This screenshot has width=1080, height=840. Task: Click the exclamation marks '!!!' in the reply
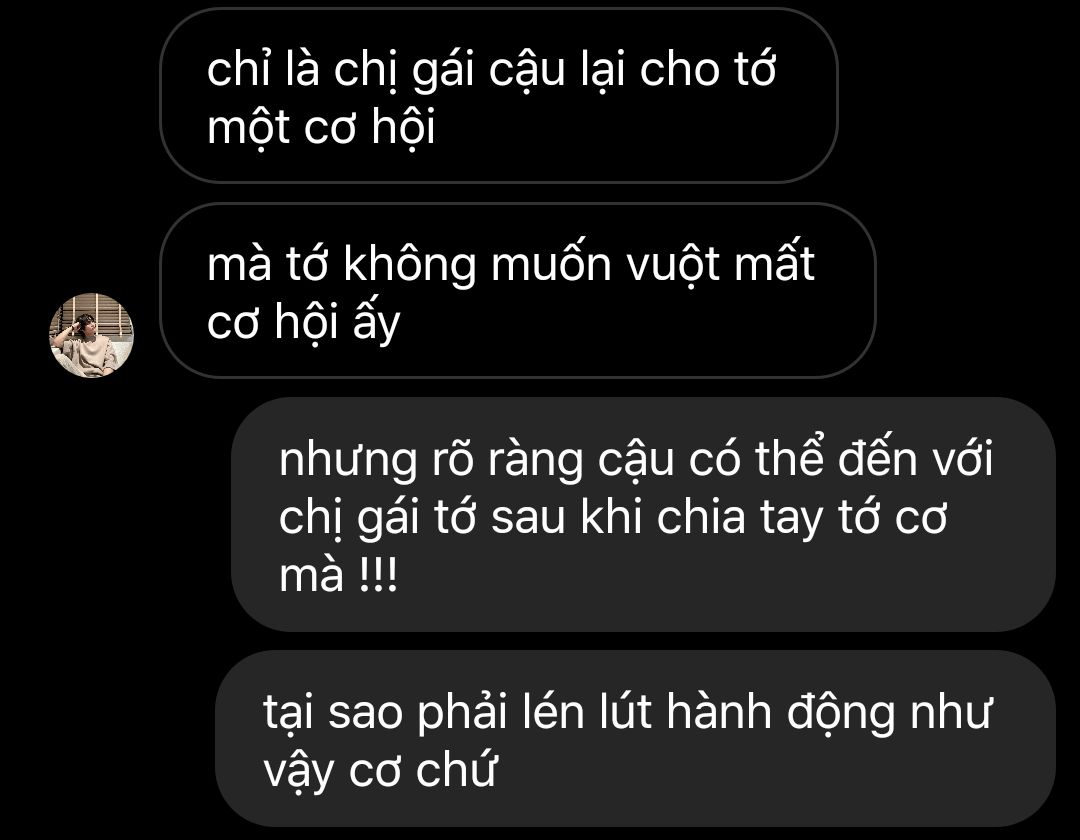379,575
